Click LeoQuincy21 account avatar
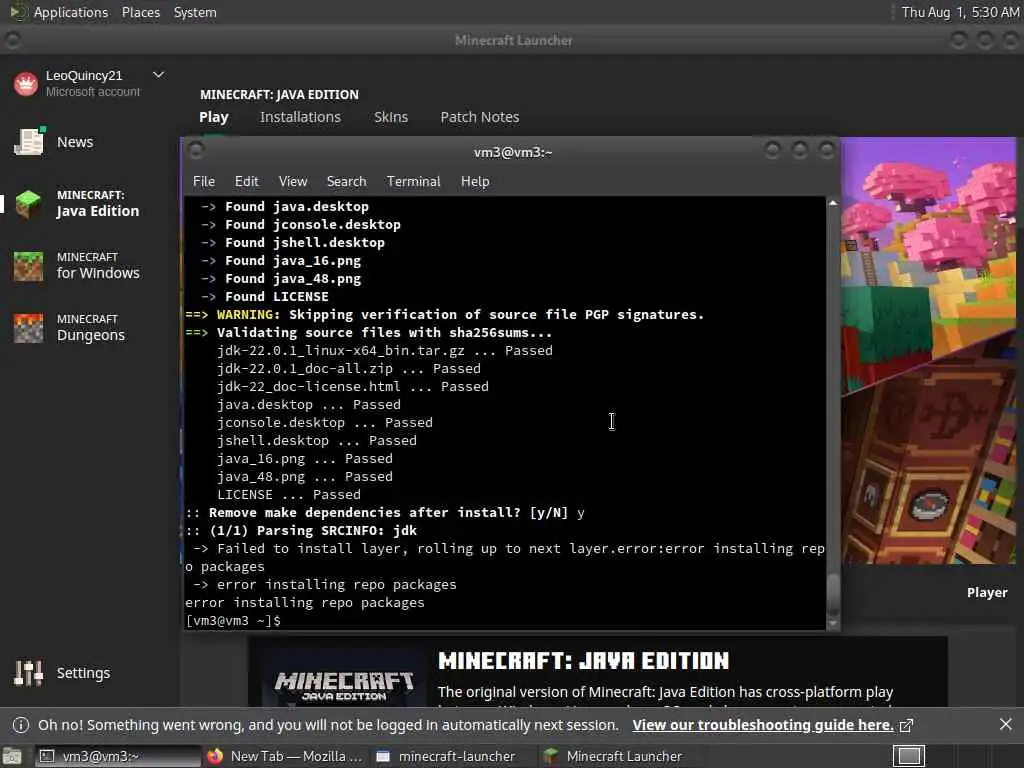 (26, 84)
